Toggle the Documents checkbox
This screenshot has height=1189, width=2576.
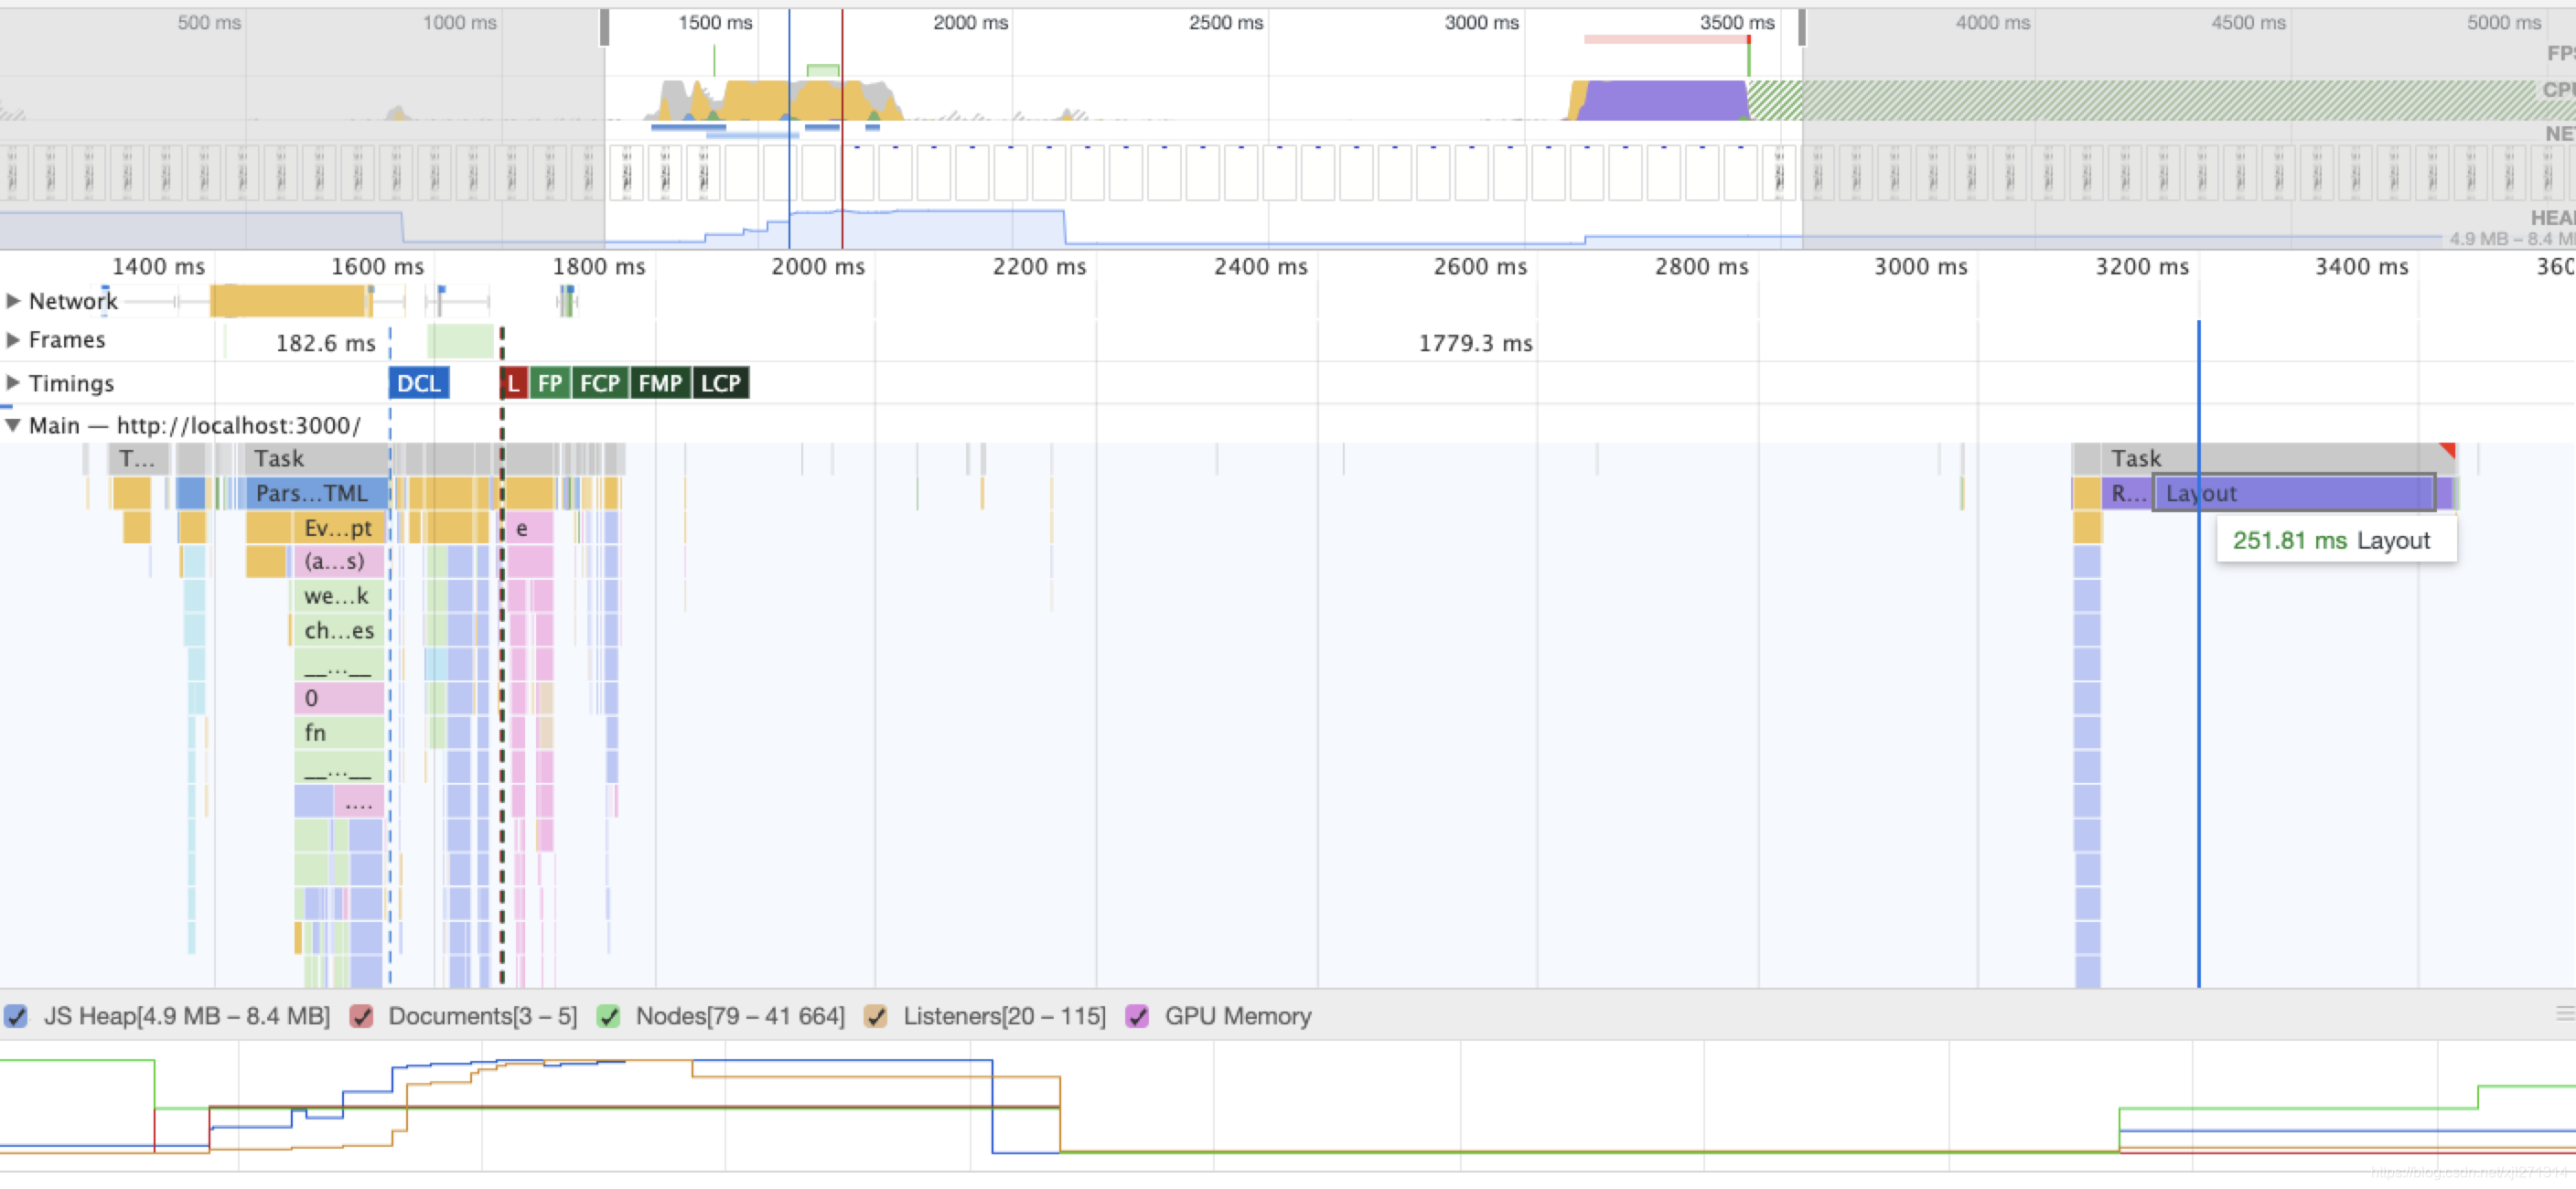[362, 1016]
